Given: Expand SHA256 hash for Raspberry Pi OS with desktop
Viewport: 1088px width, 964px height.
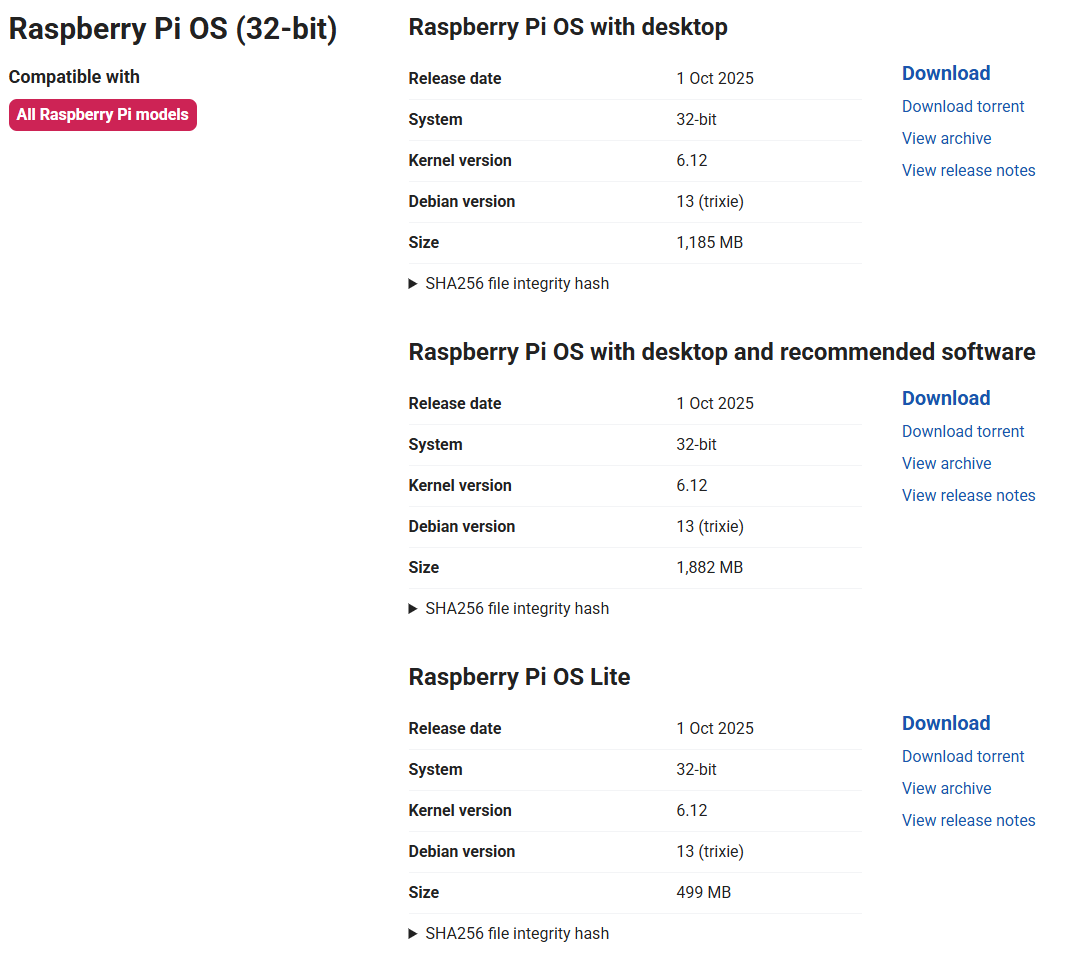Looking at the screenshot, I should pyautogui.click(x=509, y=284).
